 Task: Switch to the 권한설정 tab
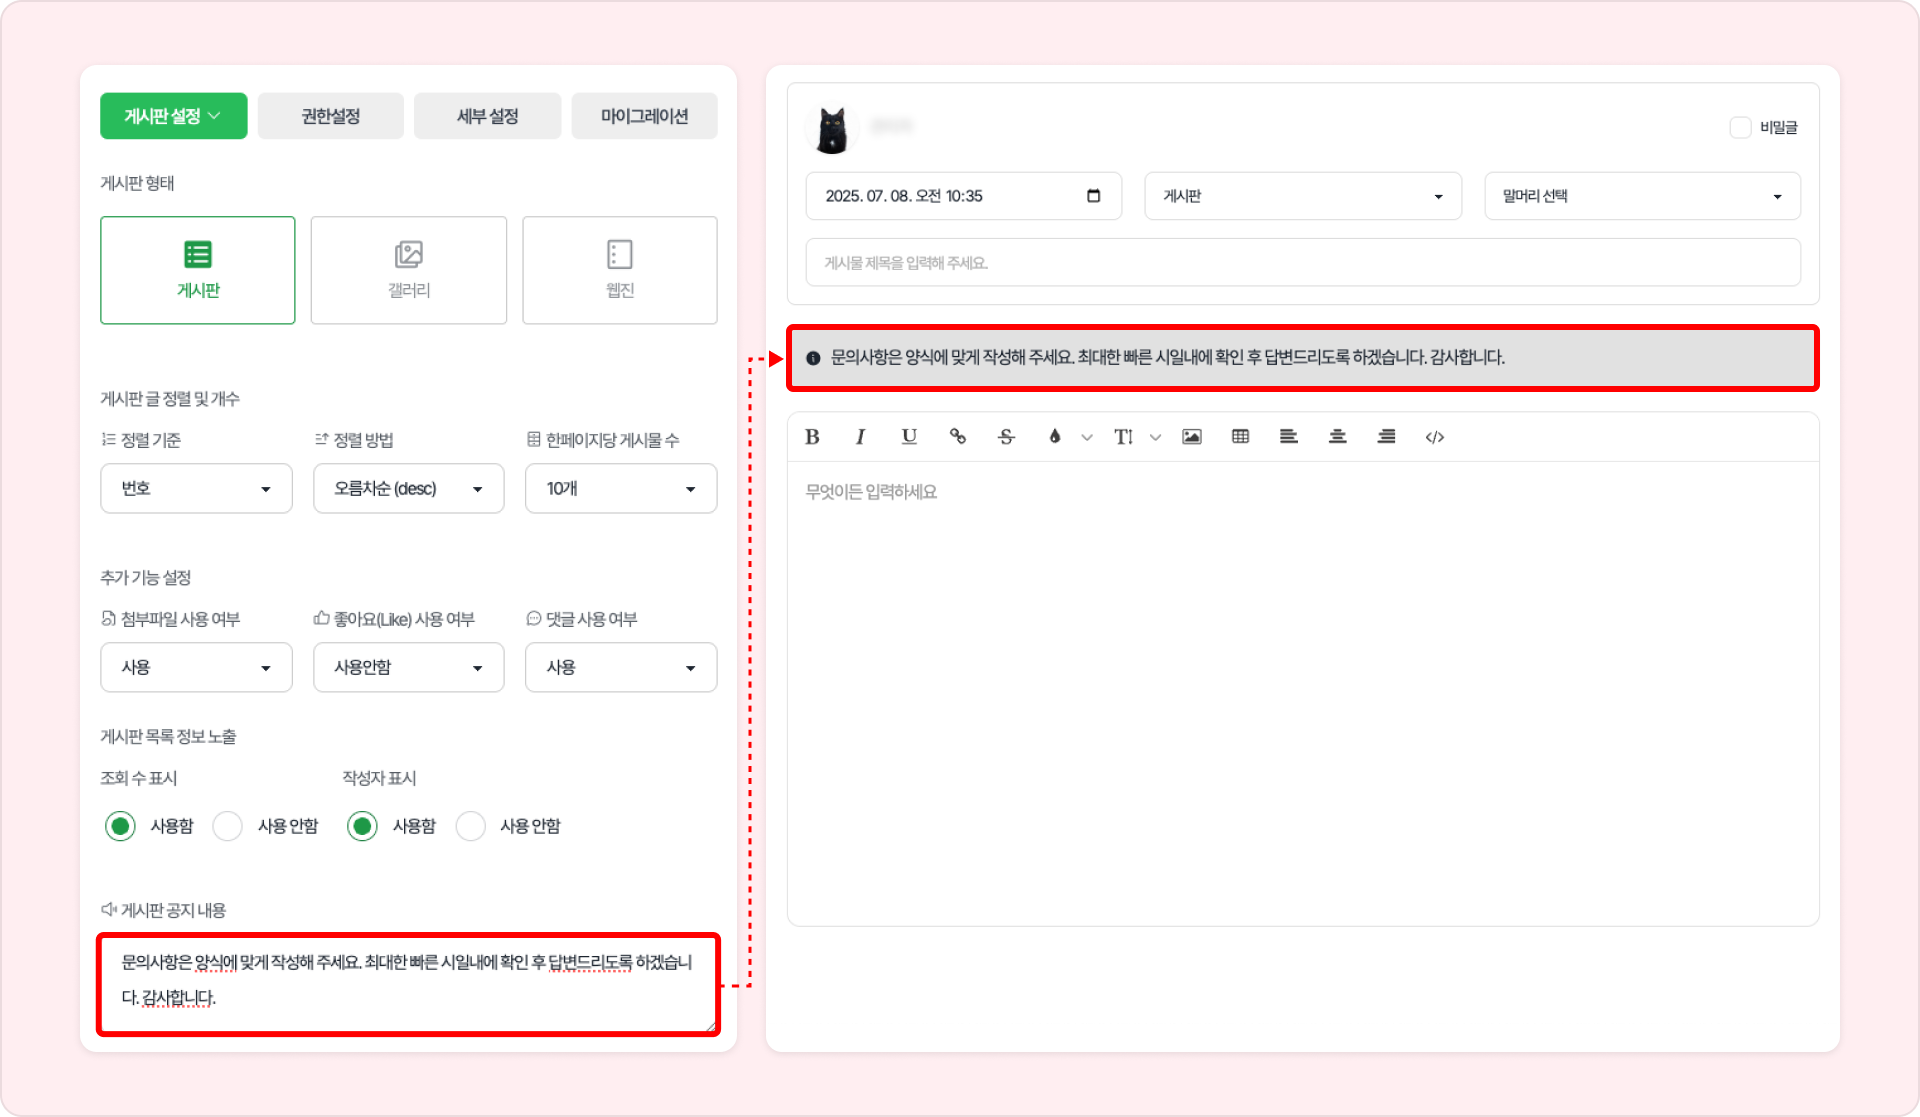pyautogui.click(x=330, y=117)
